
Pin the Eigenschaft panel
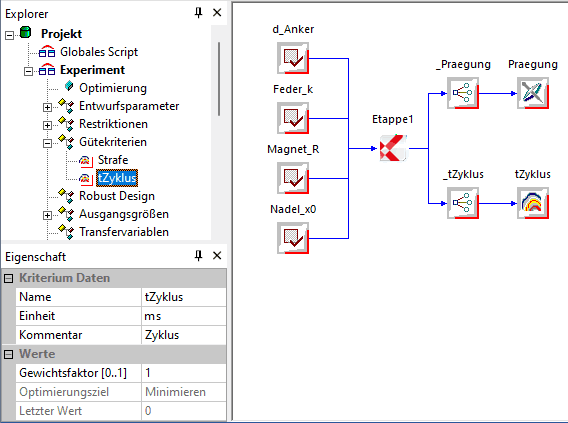[198, 256]
